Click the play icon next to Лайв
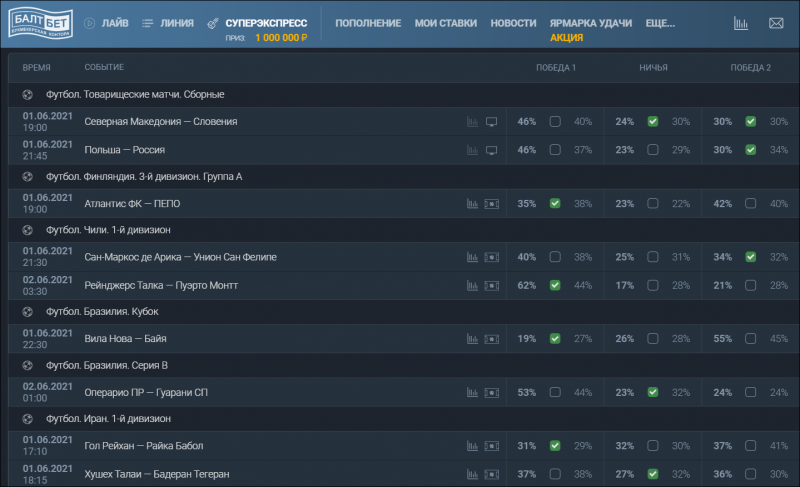This screenshot has width=800, height=487. tap(89, 23)
